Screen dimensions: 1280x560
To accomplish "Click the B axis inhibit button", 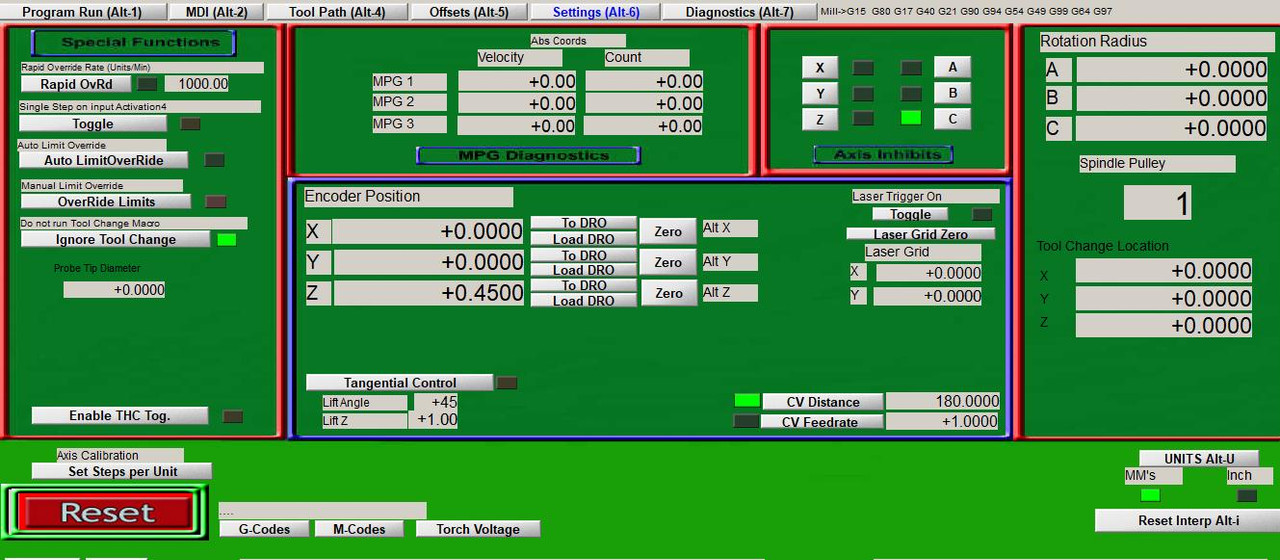I will click(x=953, y=93).
